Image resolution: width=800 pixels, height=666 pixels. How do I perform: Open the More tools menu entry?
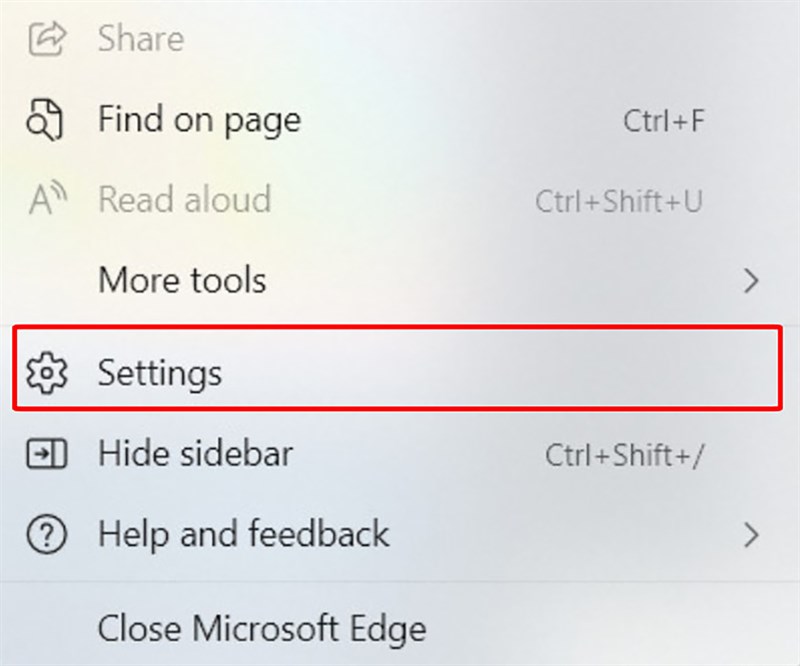pyautogui.click(x=182, y=281)
